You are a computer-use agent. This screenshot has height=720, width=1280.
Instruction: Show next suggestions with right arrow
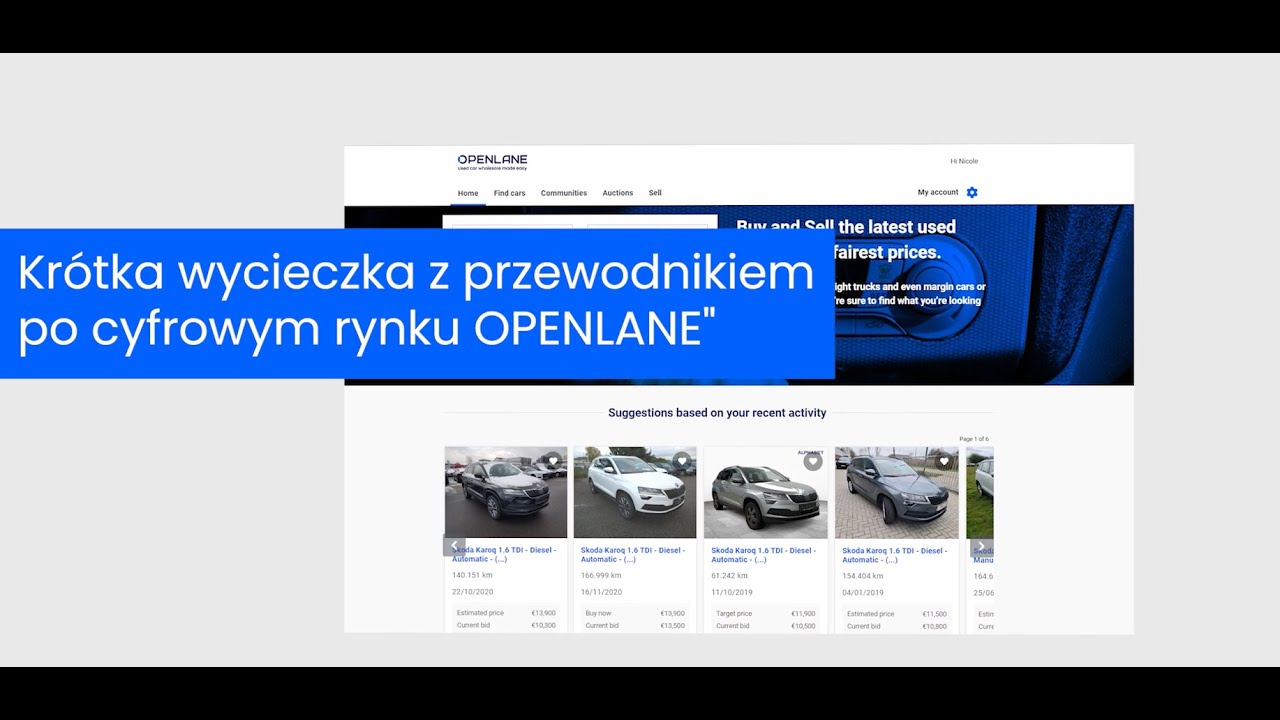coord(981,546)
